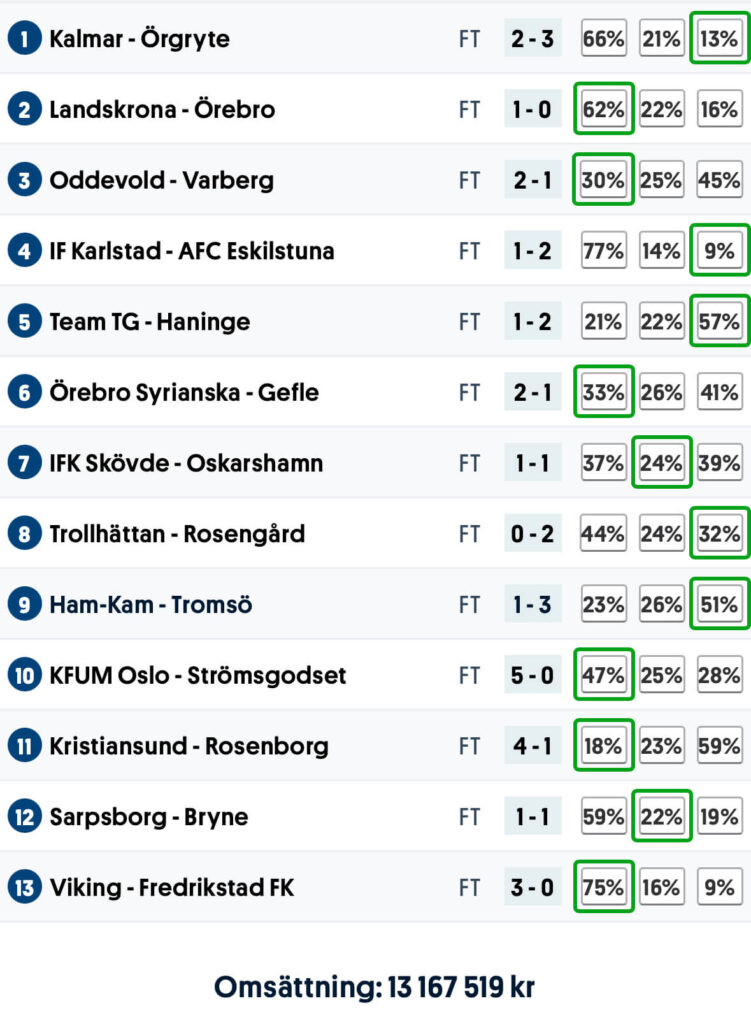
Task: Select the highlighted 24% draw for IFK Skövde
Action: pyautogui.click(x=661, y=463)
